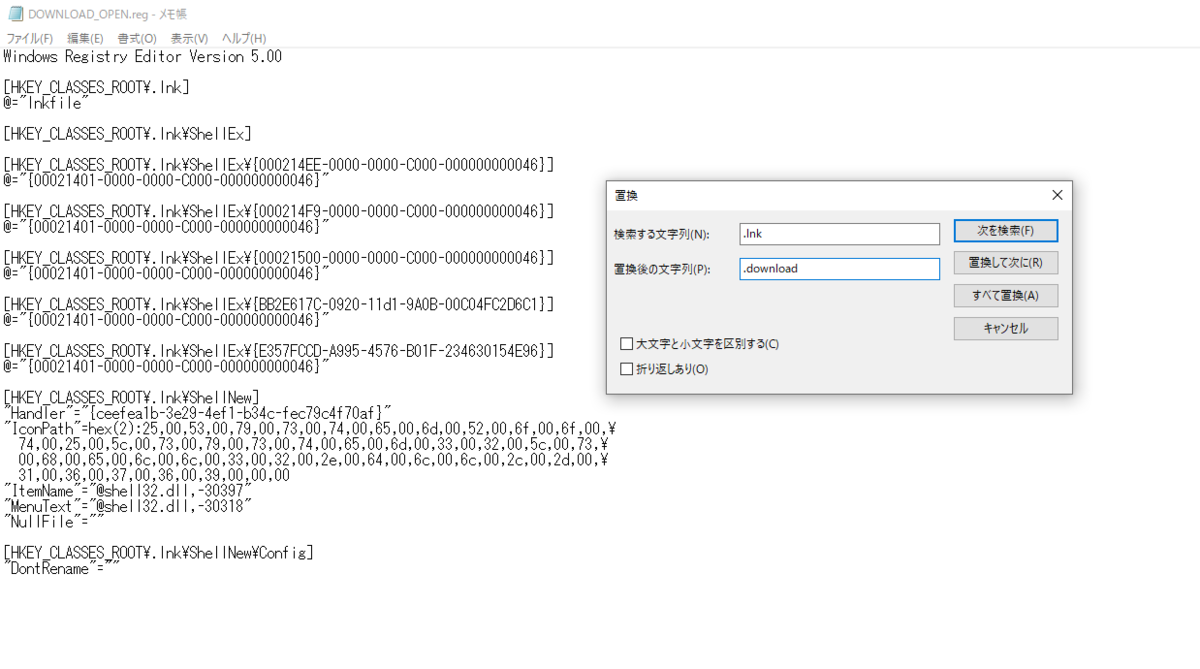Click the 次を検索(F) button

click(1005, 230)
